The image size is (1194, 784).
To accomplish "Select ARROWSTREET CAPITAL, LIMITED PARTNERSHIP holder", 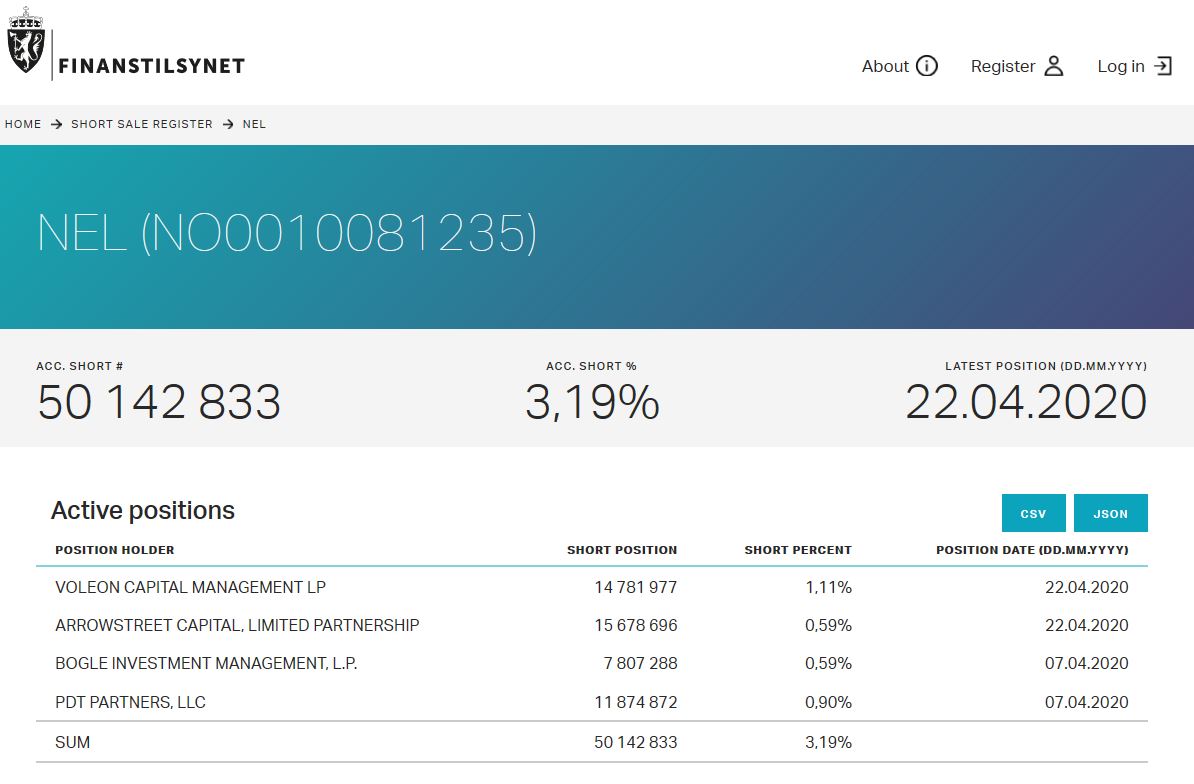I will (x=237, y=625).
